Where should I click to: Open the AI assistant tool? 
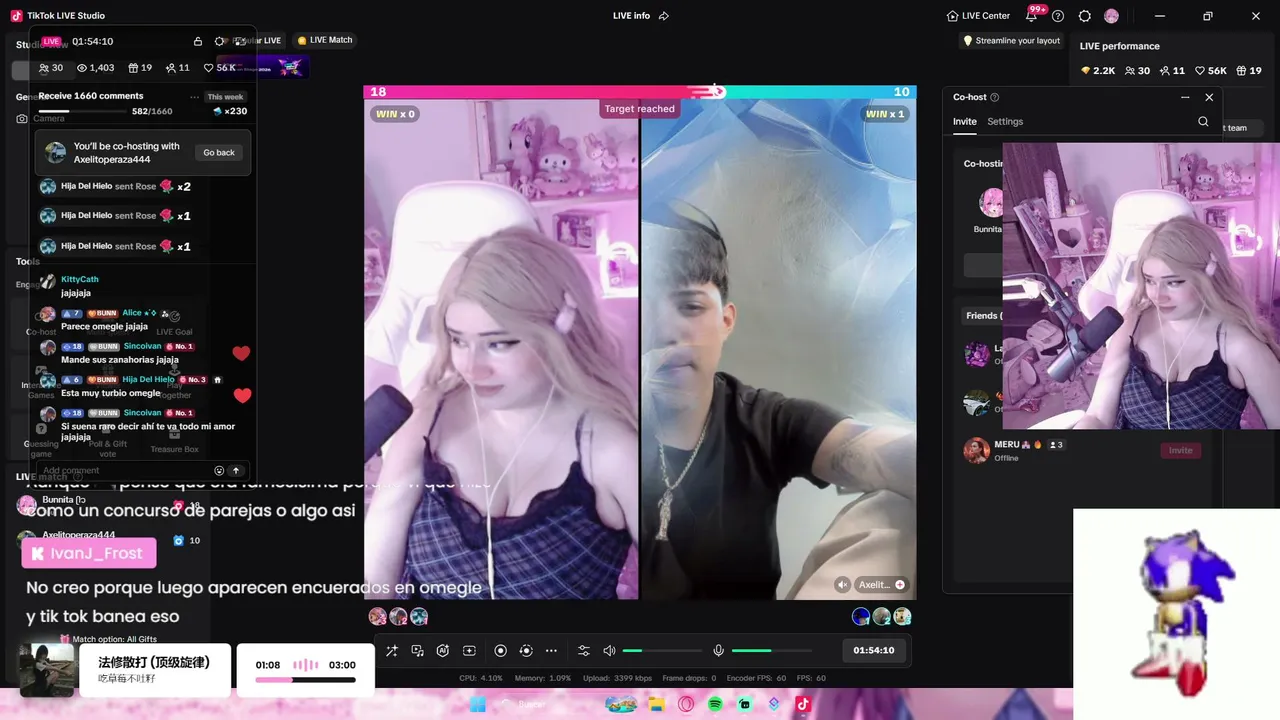point(443,651)
